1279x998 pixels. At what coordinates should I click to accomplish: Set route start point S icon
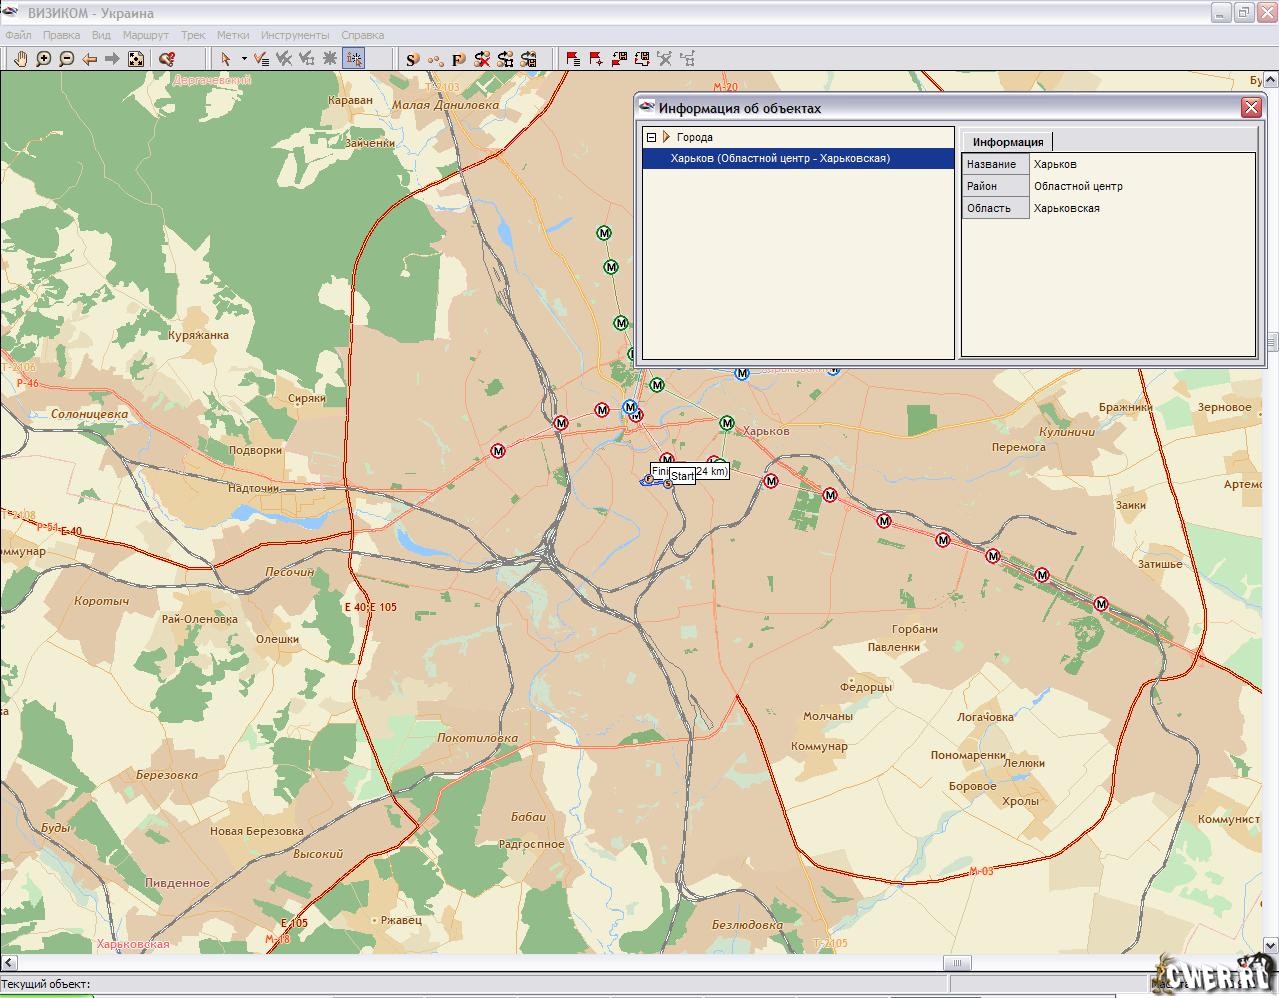tap(412, 59)
